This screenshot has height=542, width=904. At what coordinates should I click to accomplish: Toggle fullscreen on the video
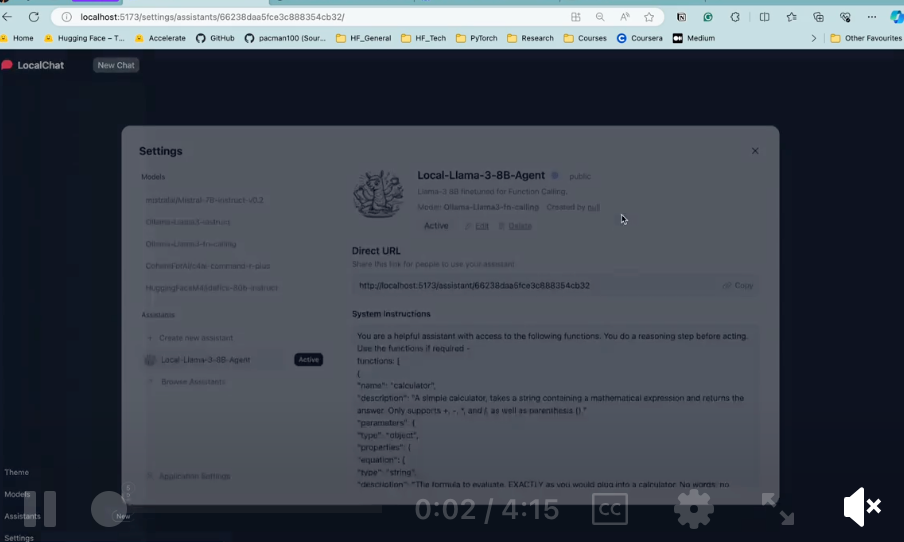(778, 509)
